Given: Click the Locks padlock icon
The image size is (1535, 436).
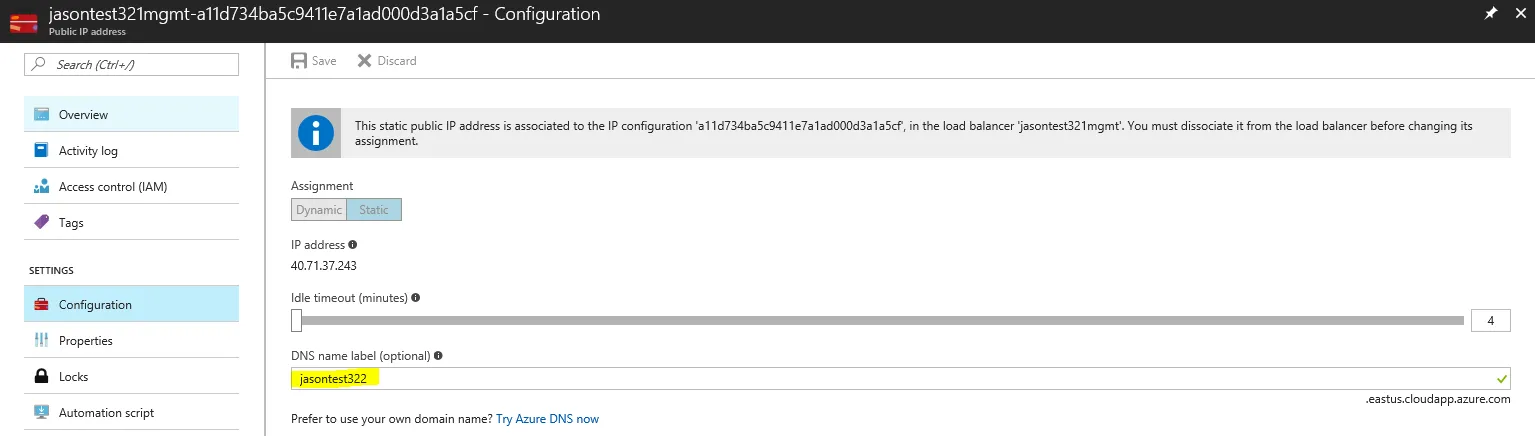Looking at the screenshot, I should pyautogui.click(x=41, y=376).
